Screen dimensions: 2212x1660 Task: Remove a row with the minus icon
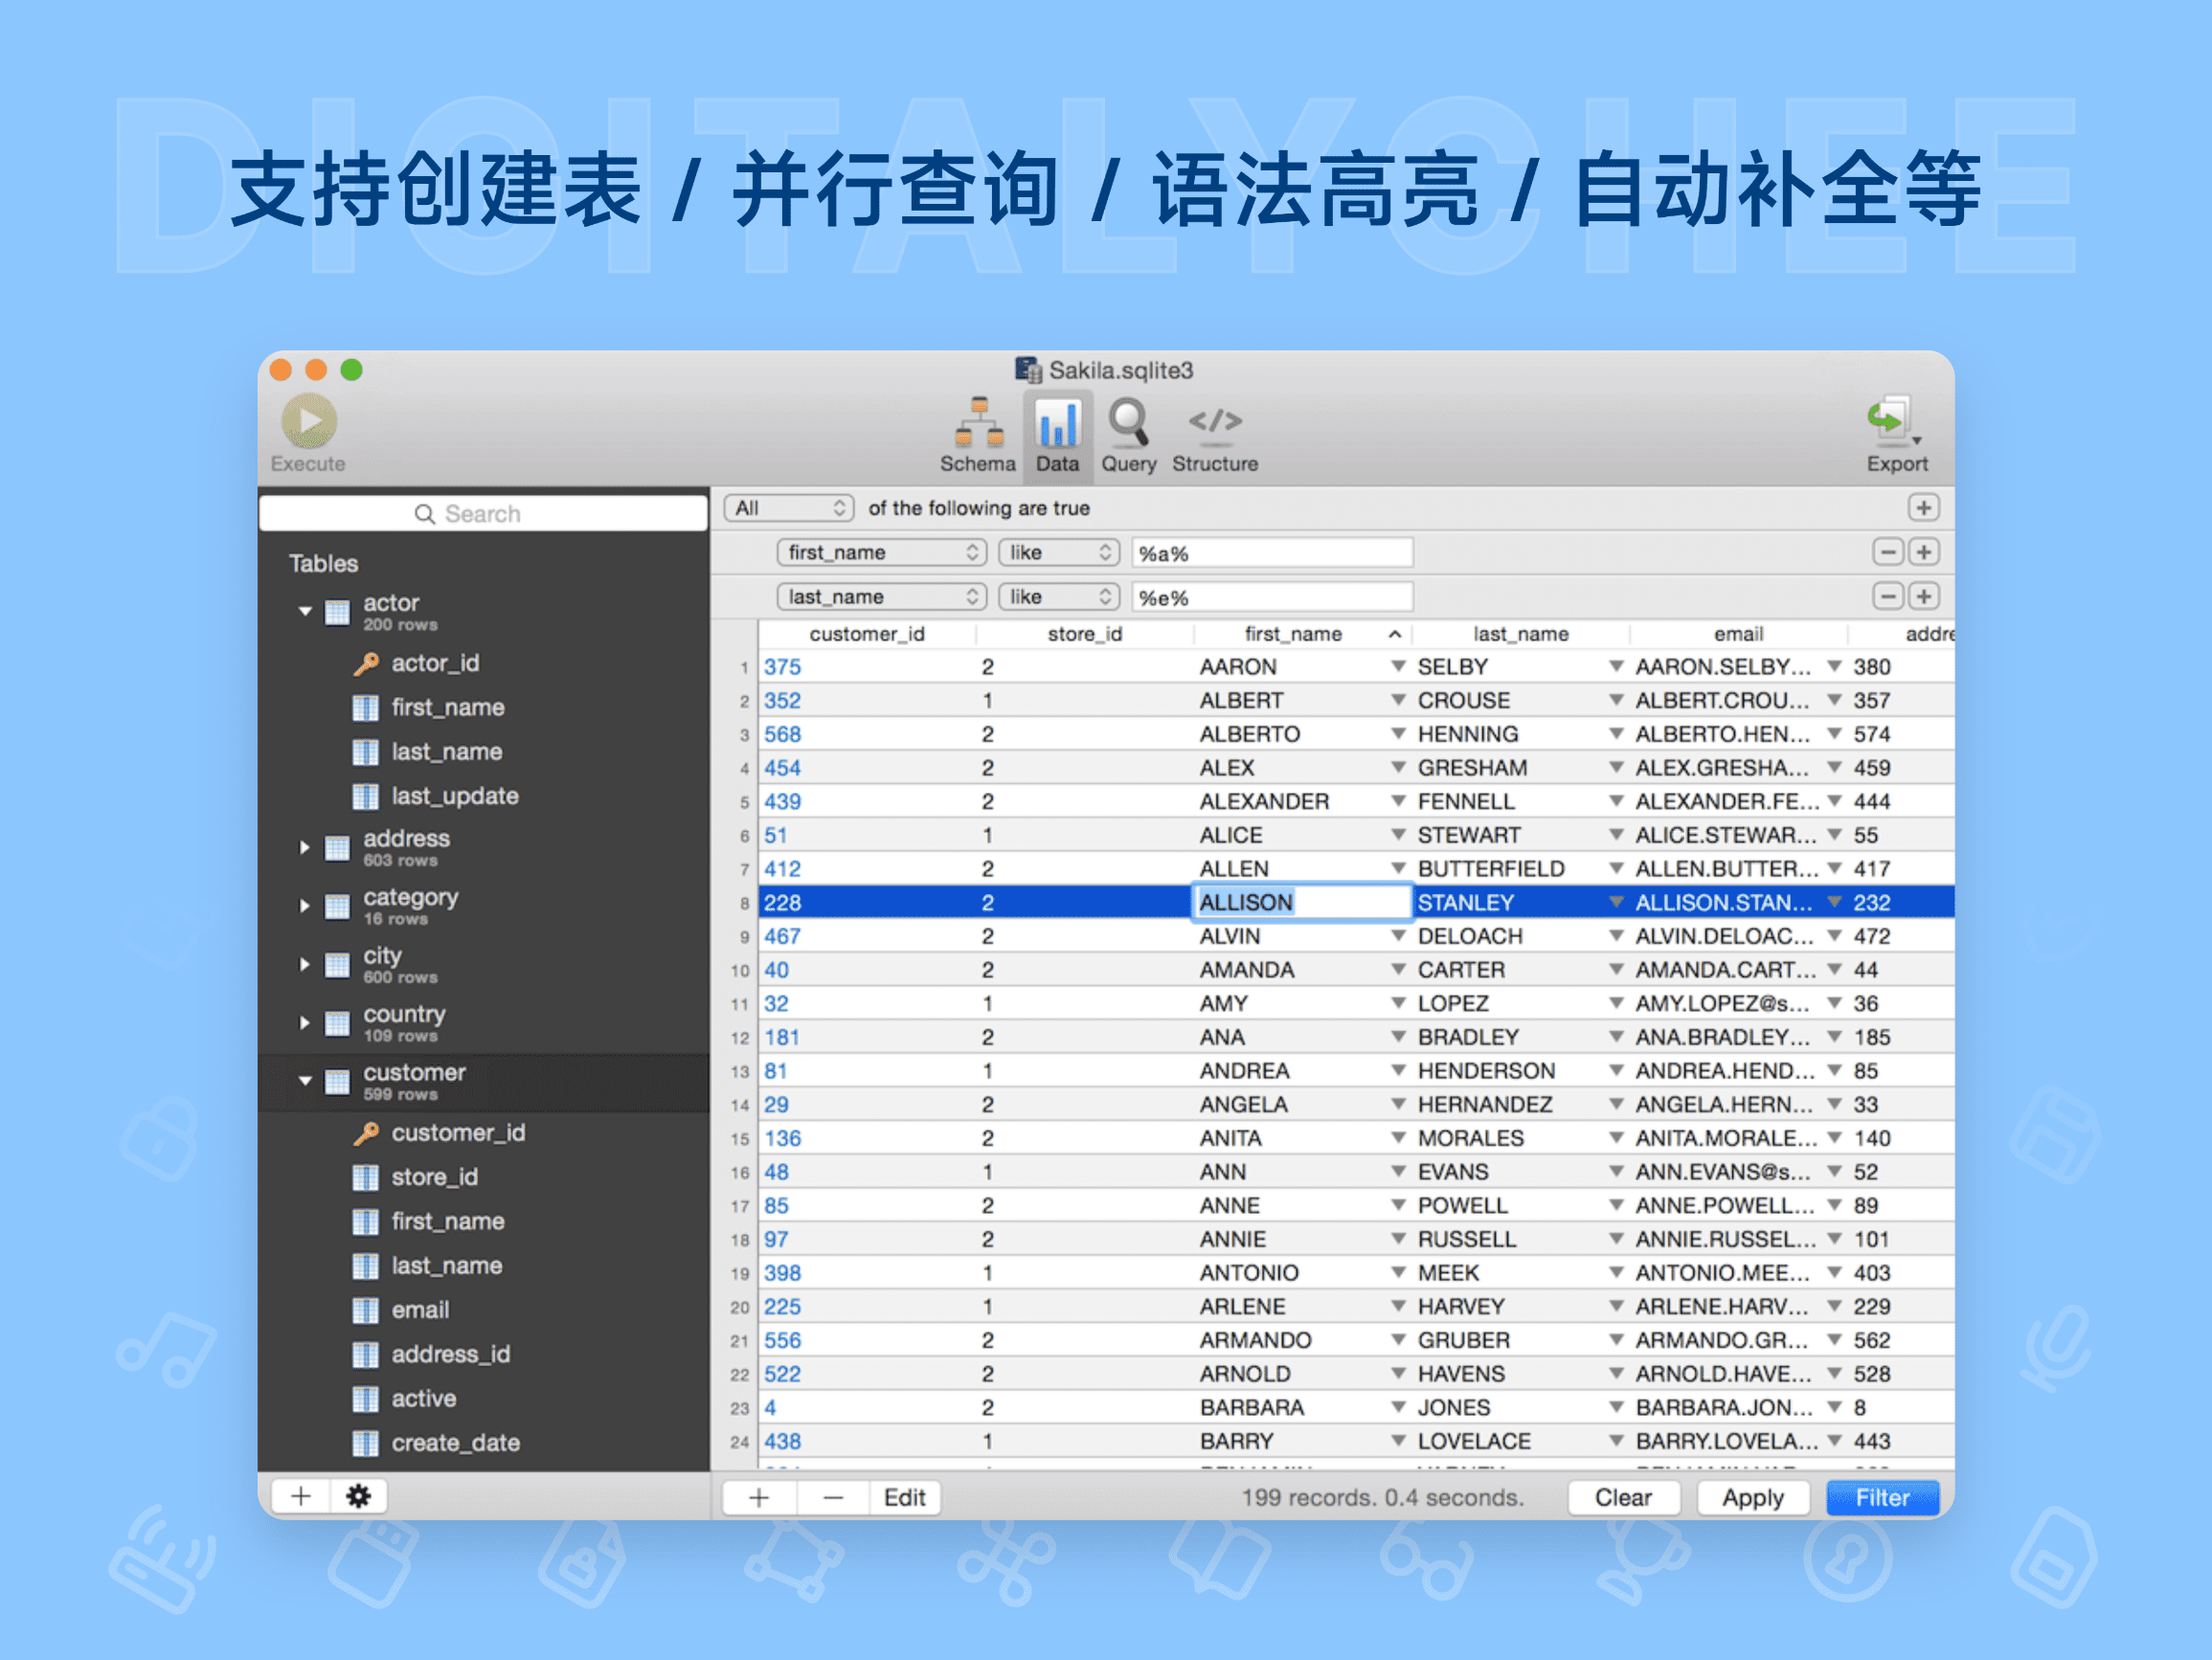point(833,1497)
